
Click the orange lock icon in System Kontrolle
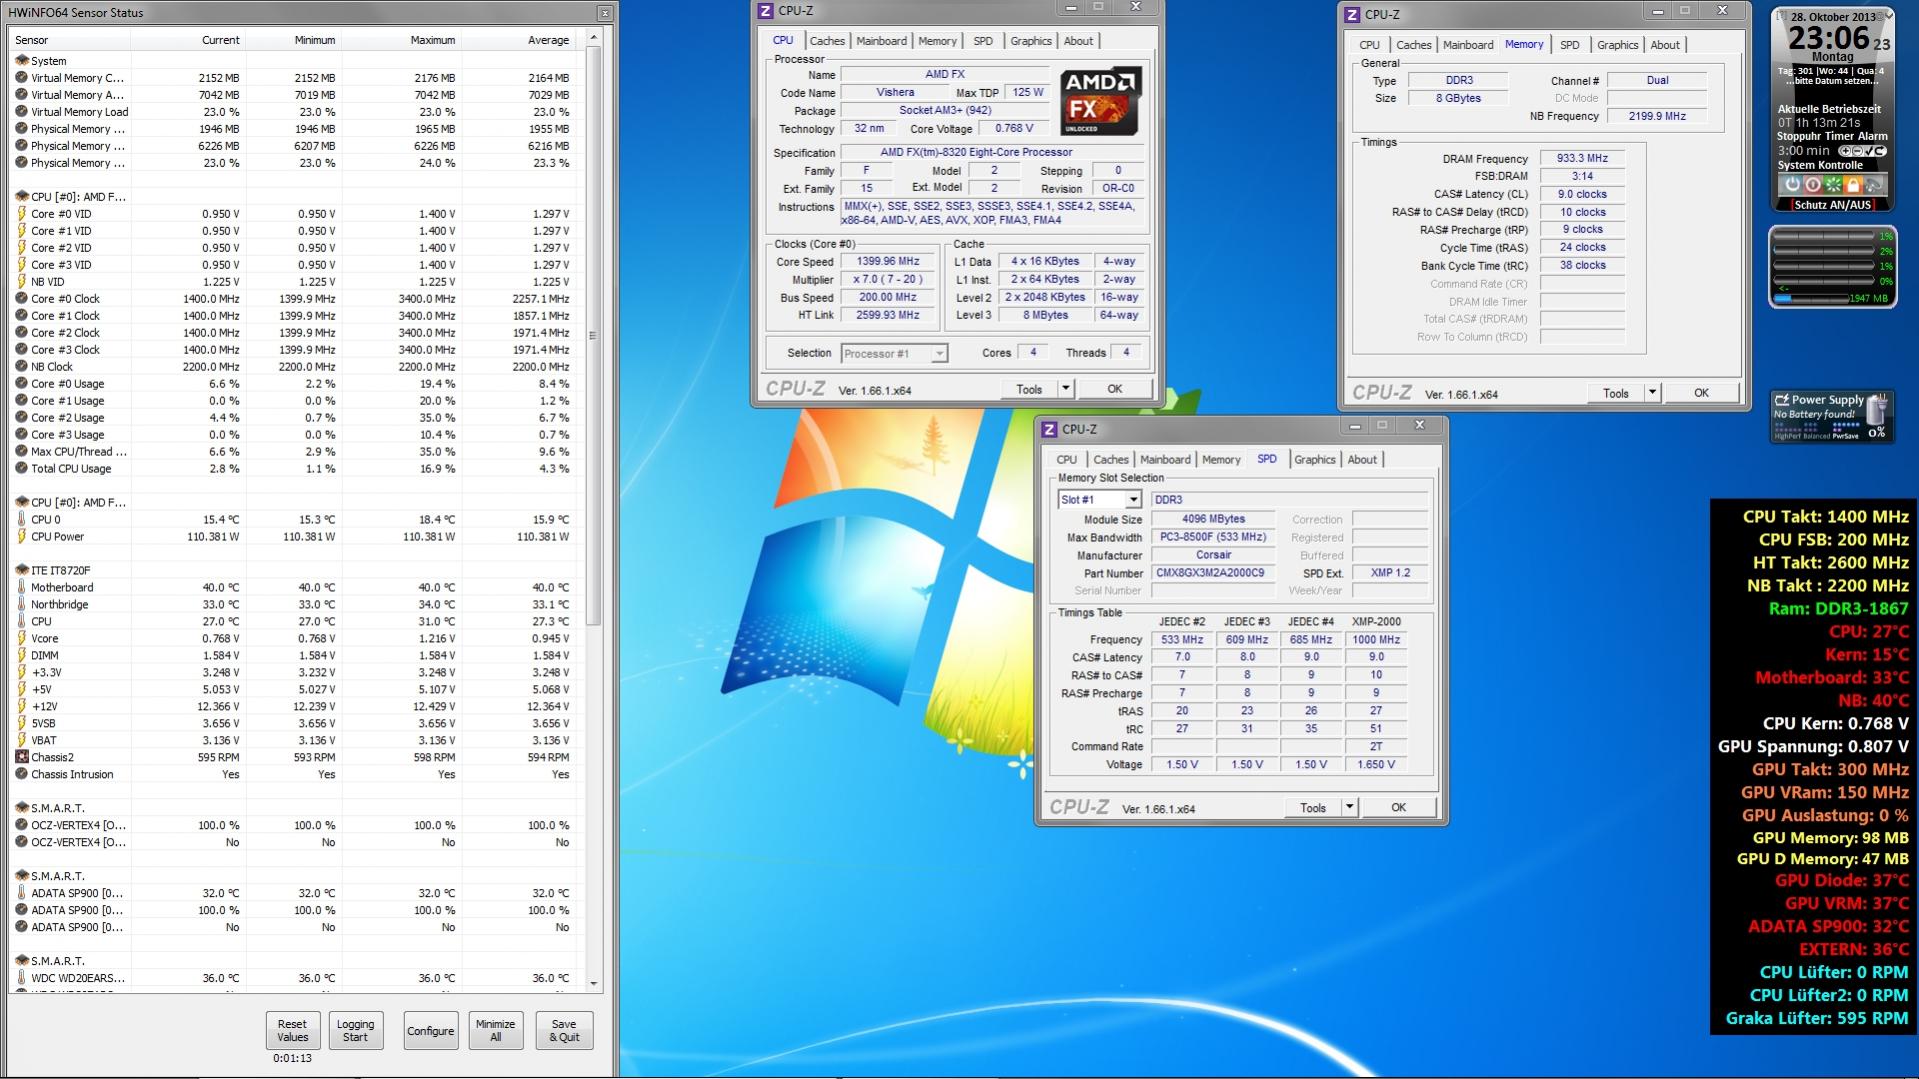(1853, 185)
